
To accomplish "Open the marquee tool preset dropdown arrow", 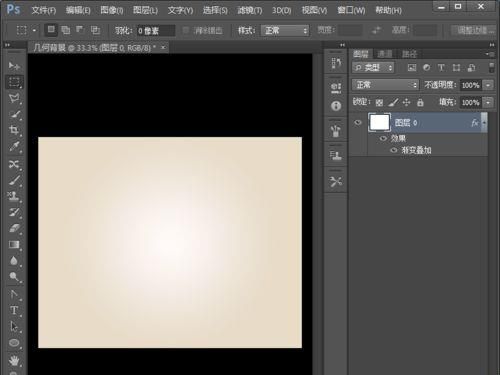I will point(34,30).
